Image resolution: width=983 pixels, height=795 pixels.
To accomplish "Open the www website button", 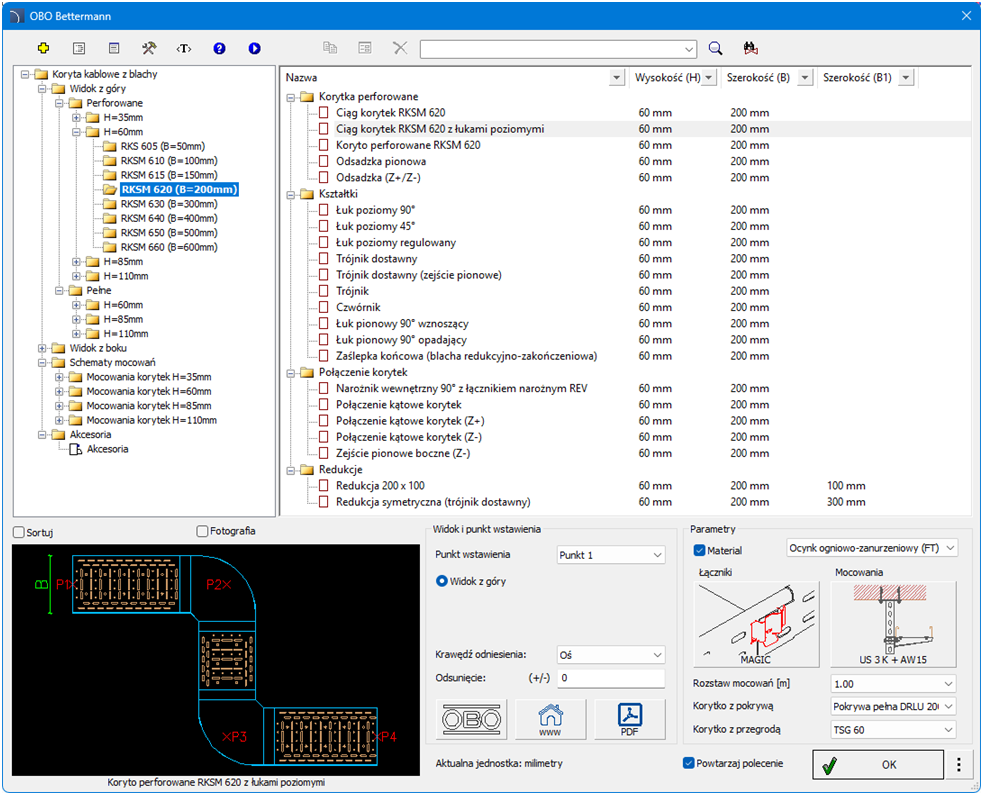I will click(x=549, y=719).
